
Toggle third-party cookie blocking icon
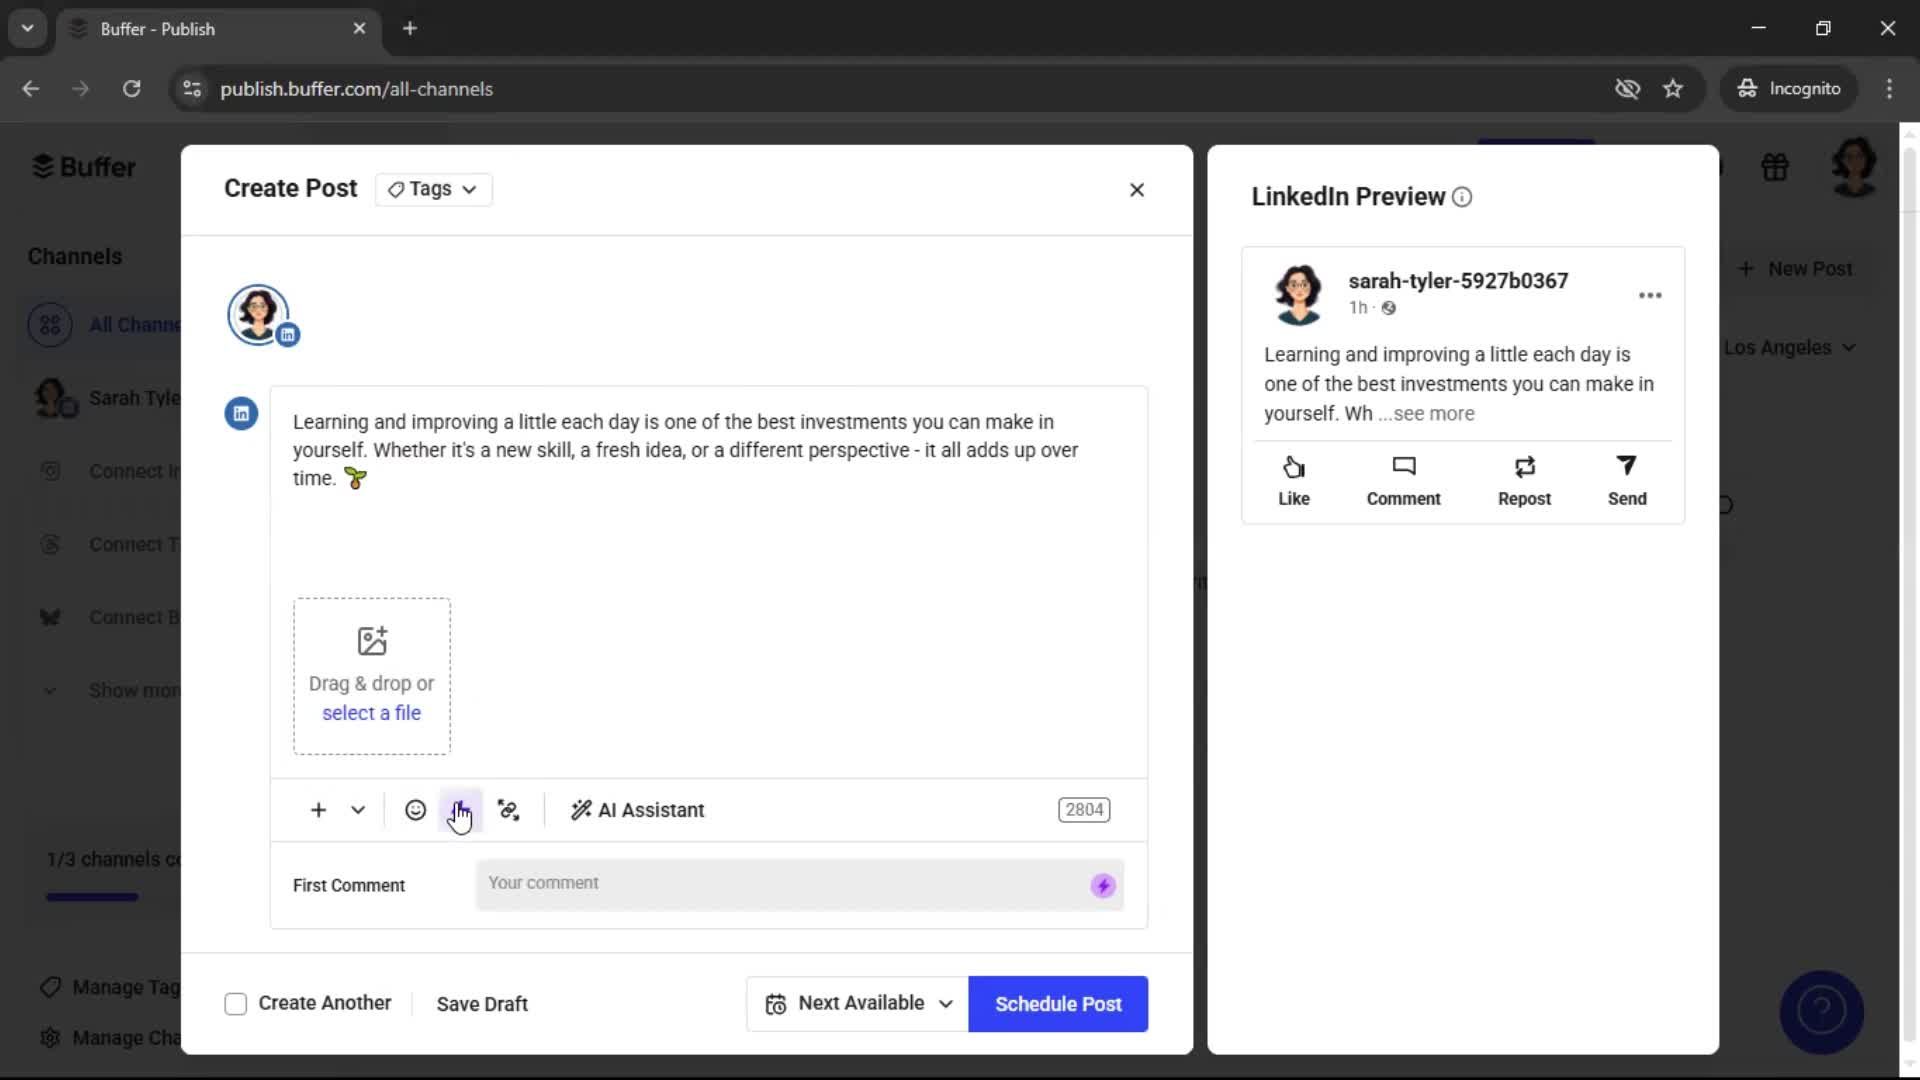[x=1628, y=89]
